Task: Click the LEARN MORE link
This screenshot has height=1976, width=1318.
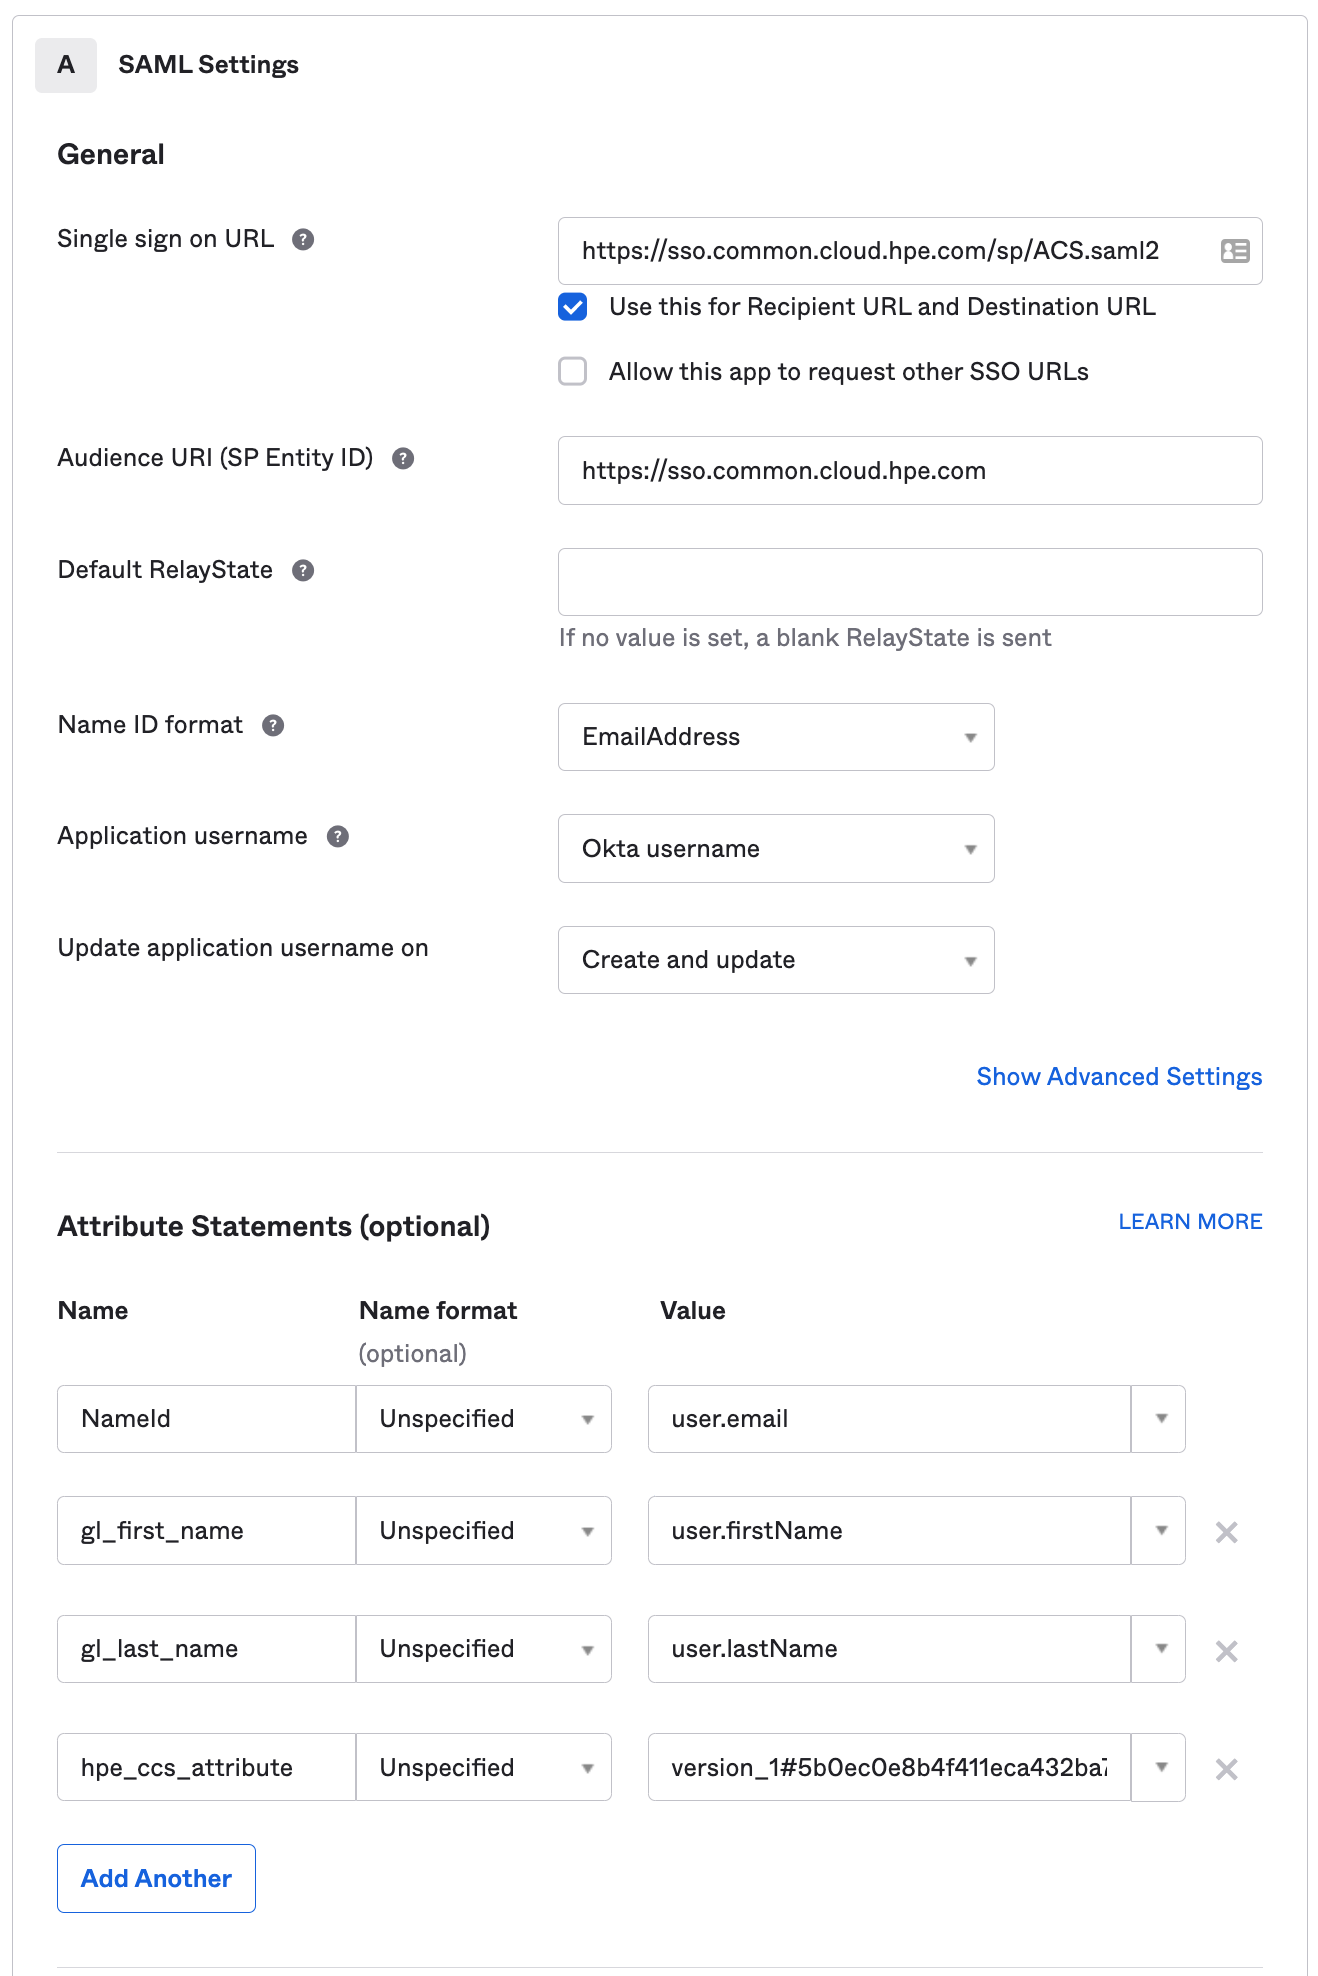Action: click(1190, 1221)
